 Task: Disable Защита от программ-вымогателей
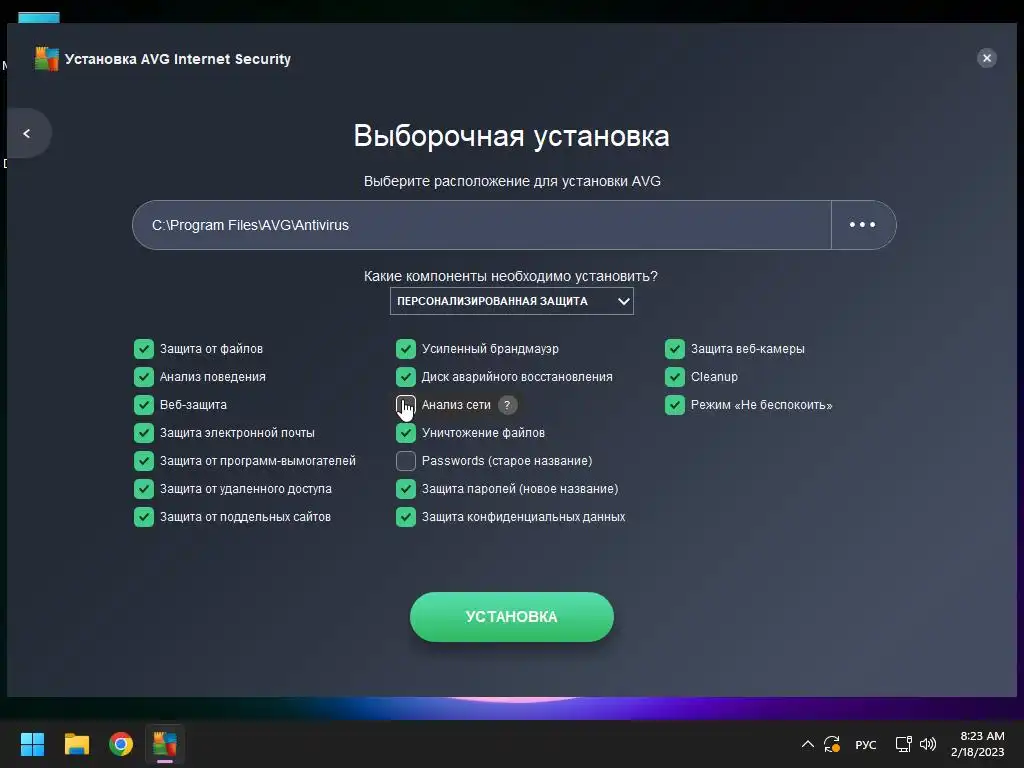pos(144,461)
